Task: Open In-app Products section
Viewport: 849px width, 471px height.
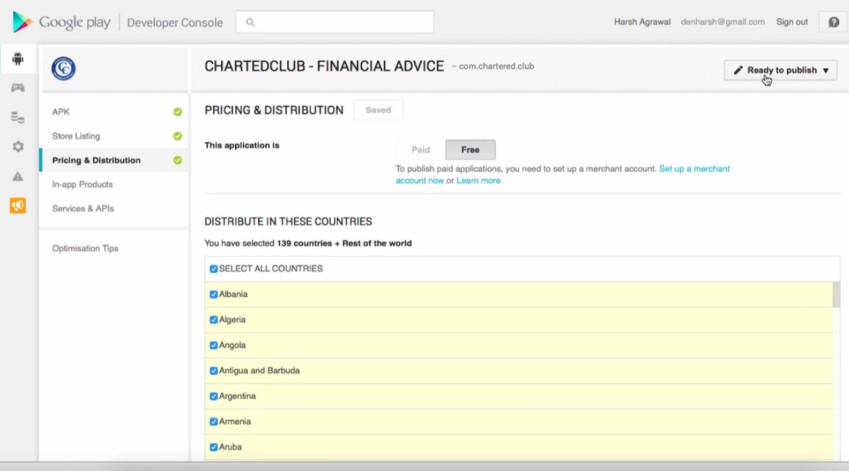Action: [x=82, y=185]
